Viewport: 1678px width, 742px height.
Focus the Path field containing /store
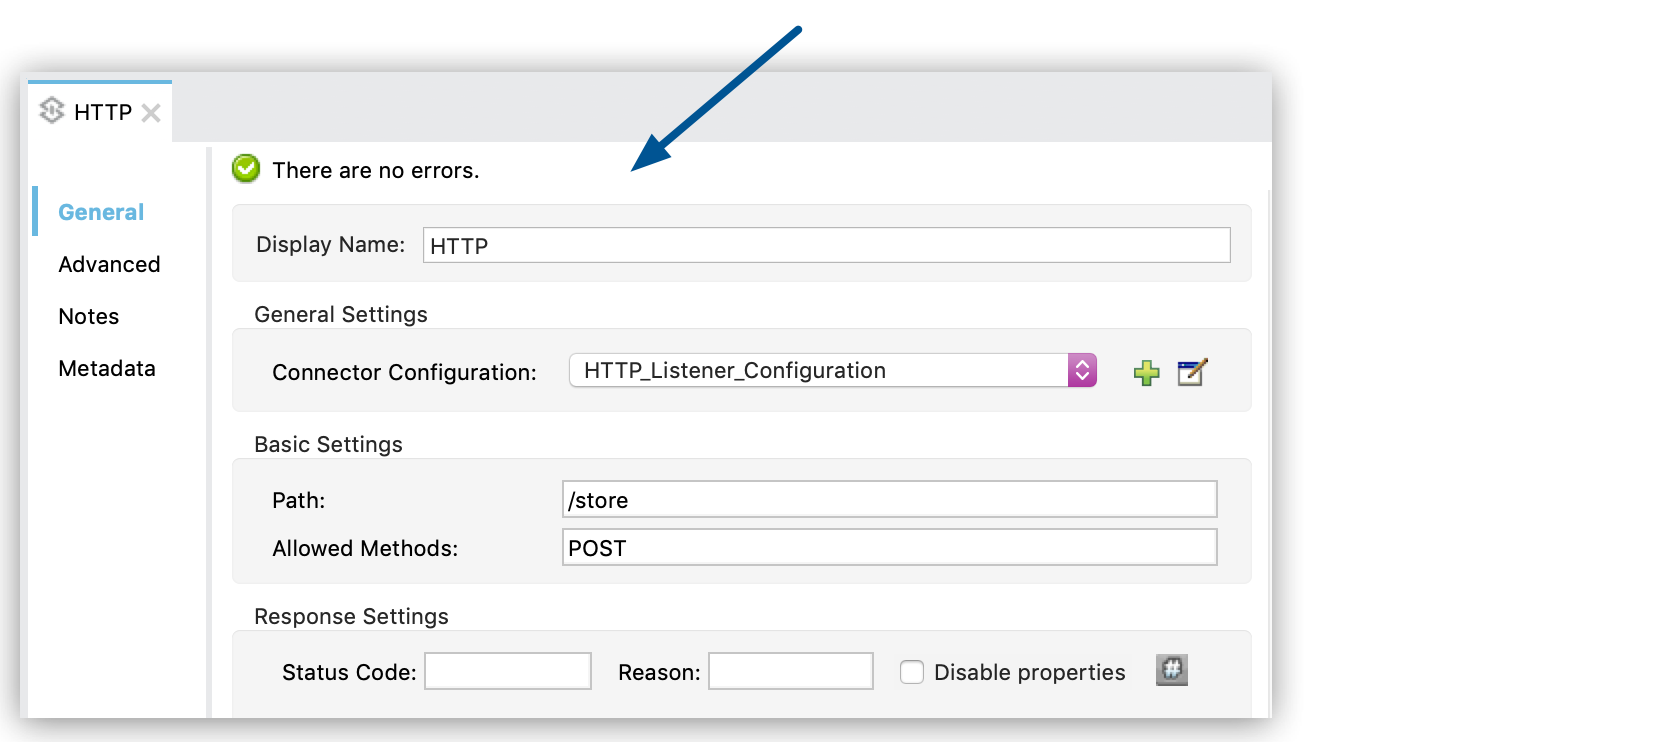[889, 499]
